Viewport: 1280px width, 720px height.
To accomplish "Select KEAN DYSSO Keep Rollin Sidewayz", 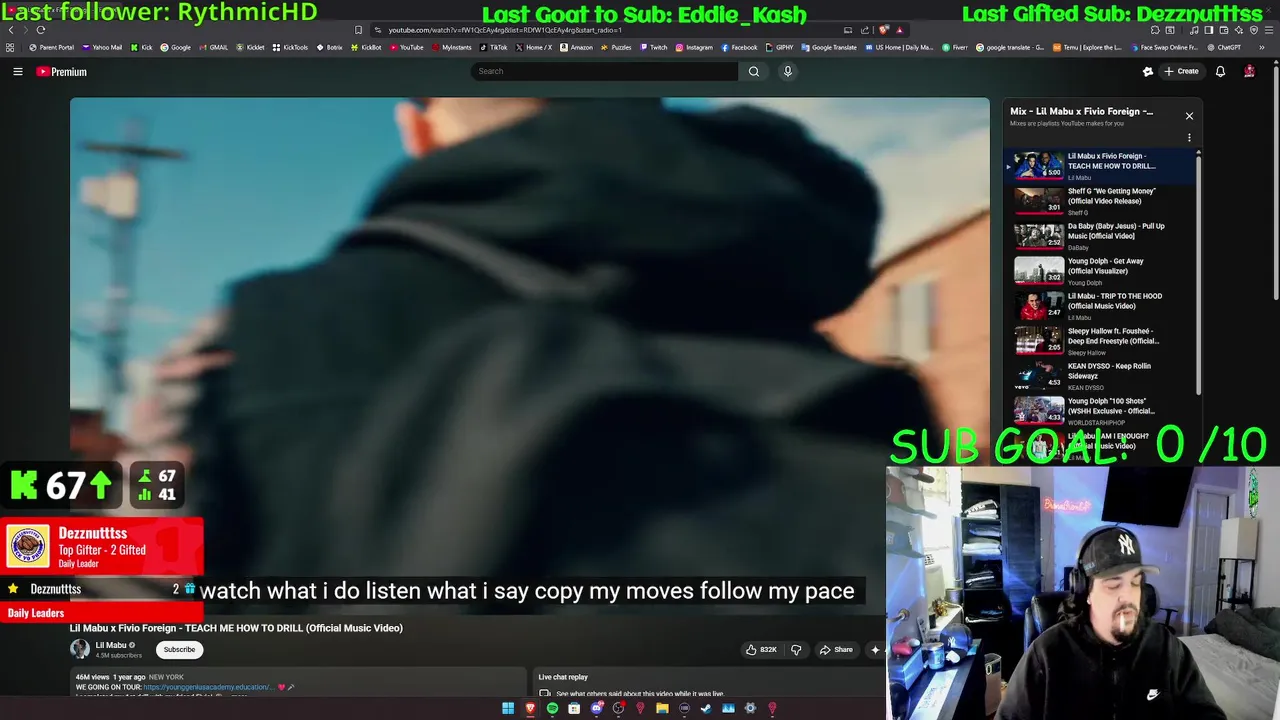I will click(1099, 376).
